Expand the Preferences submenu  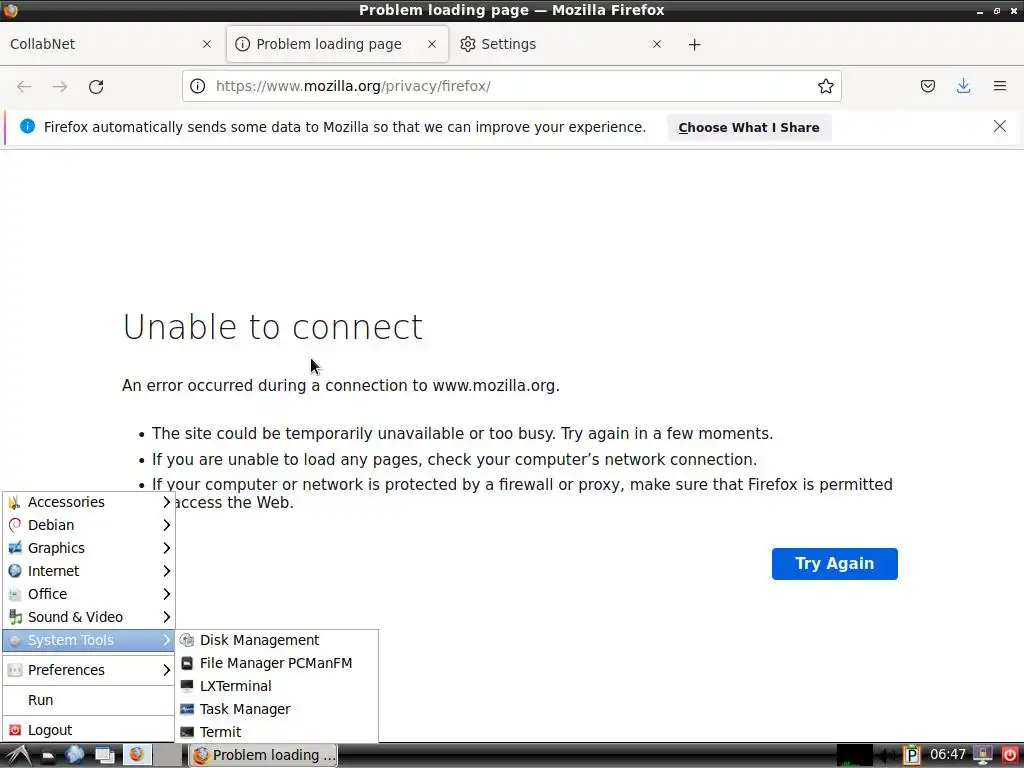tap(89, 670)
